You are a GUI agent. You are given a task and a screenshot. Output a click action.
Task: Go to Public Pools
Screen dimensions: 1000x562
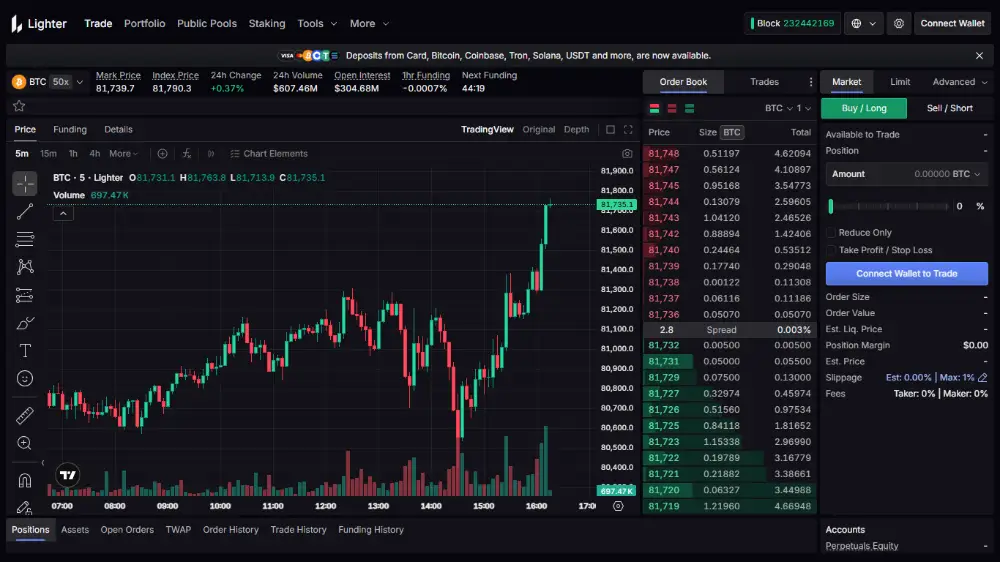[207, 24]
